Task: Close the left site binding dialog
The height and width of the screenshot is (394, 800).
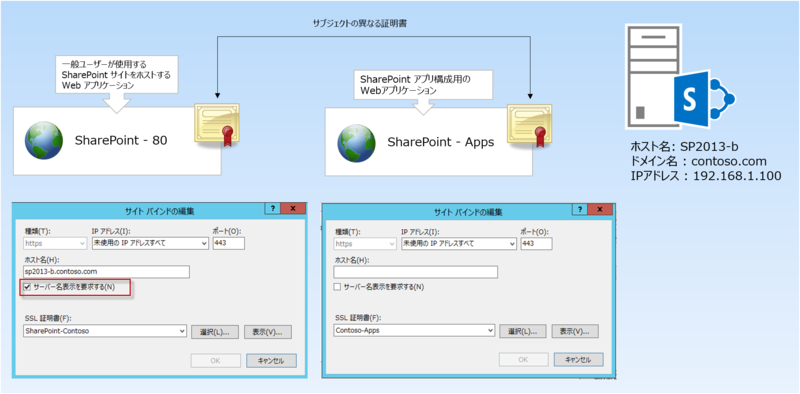Action: point(293,208)
